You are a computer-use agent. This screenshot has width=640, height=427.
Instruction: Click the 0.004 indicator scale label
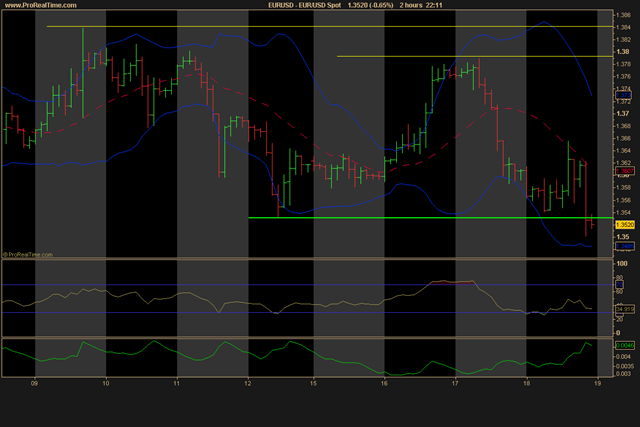(623, 357)
